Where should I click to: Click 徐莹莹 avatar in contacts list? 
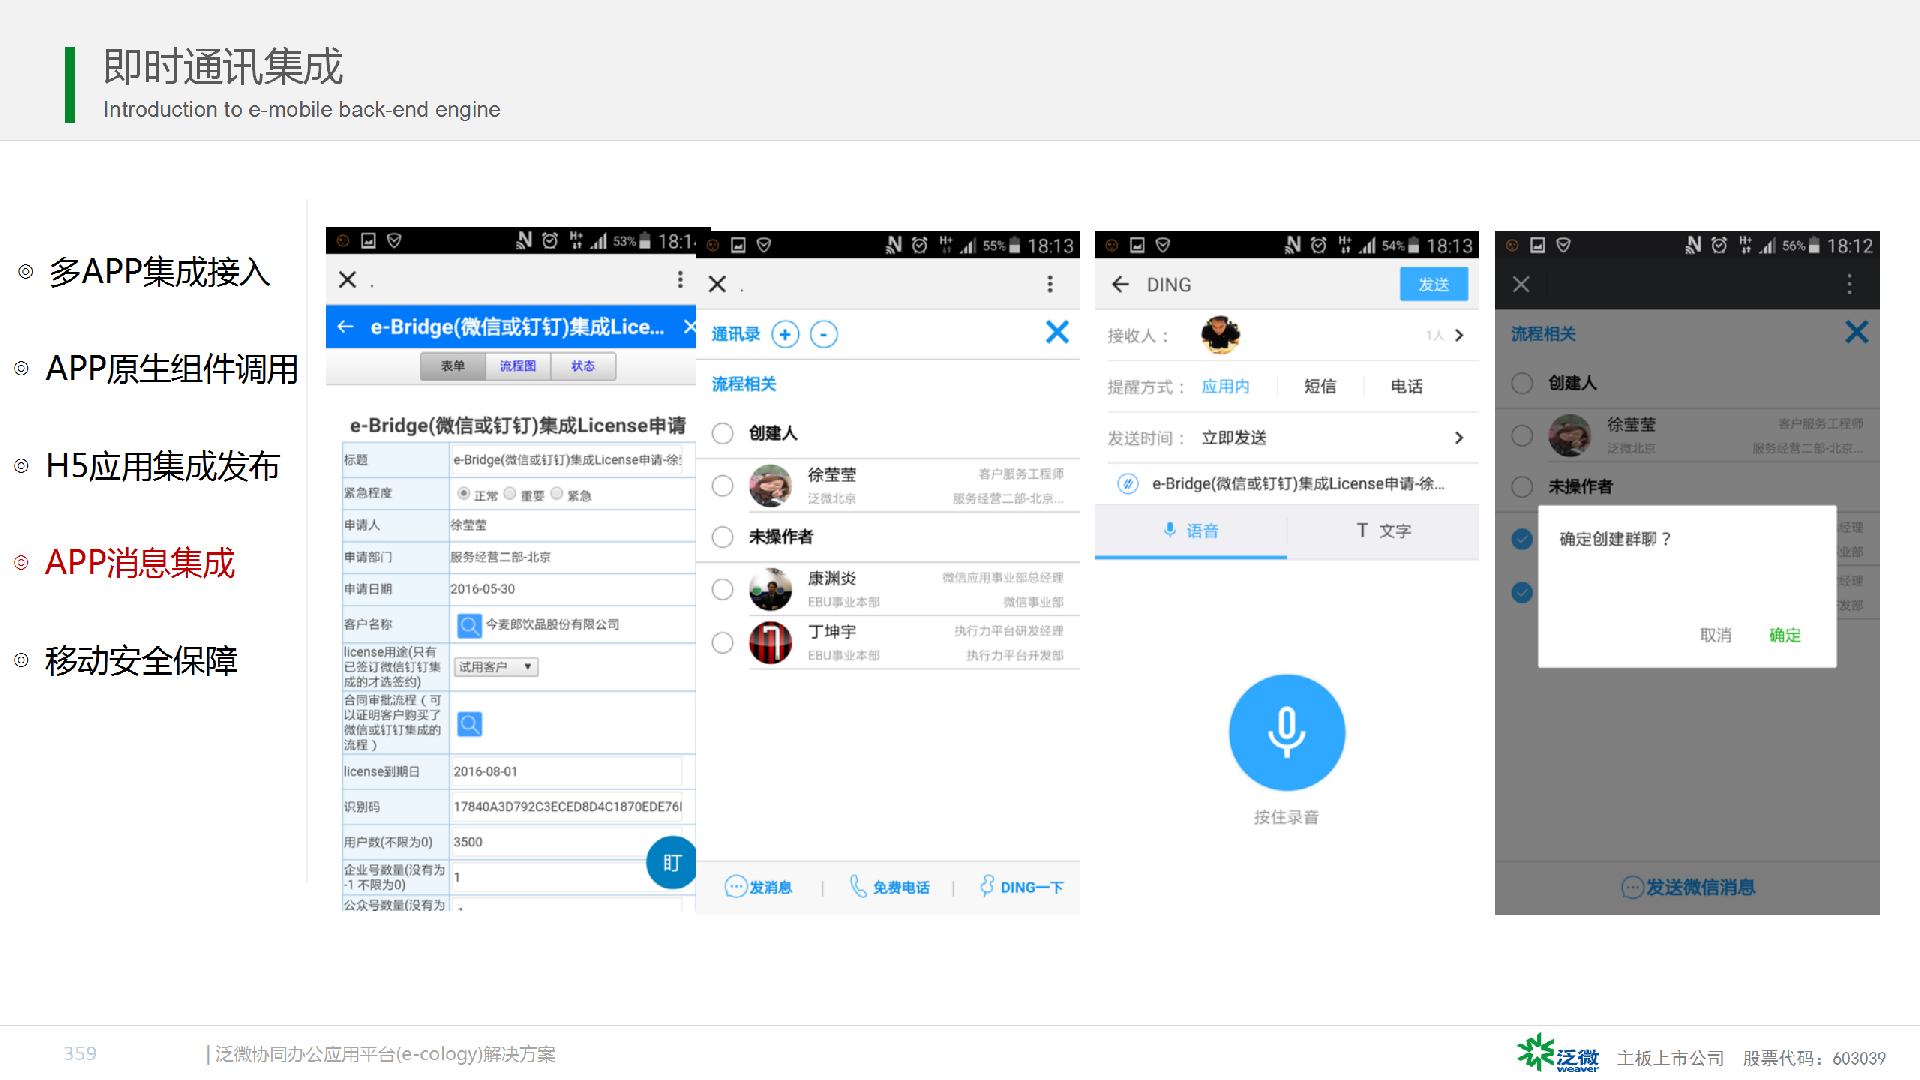coord(770,486)
